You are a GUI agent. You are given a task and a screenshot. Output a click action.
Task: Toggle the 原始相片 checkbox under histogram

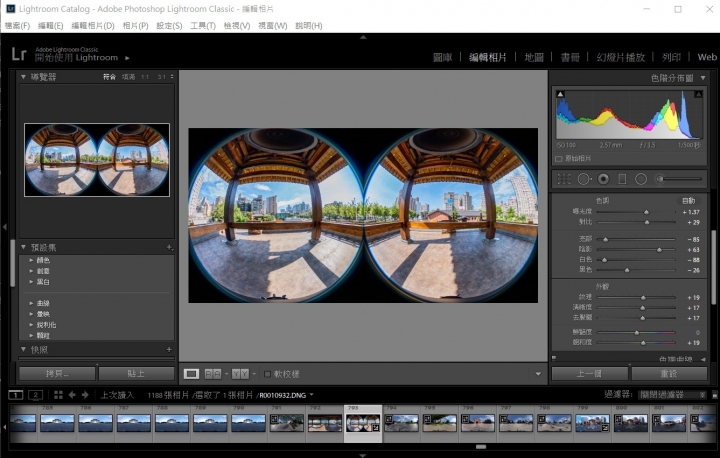[559, 158]
